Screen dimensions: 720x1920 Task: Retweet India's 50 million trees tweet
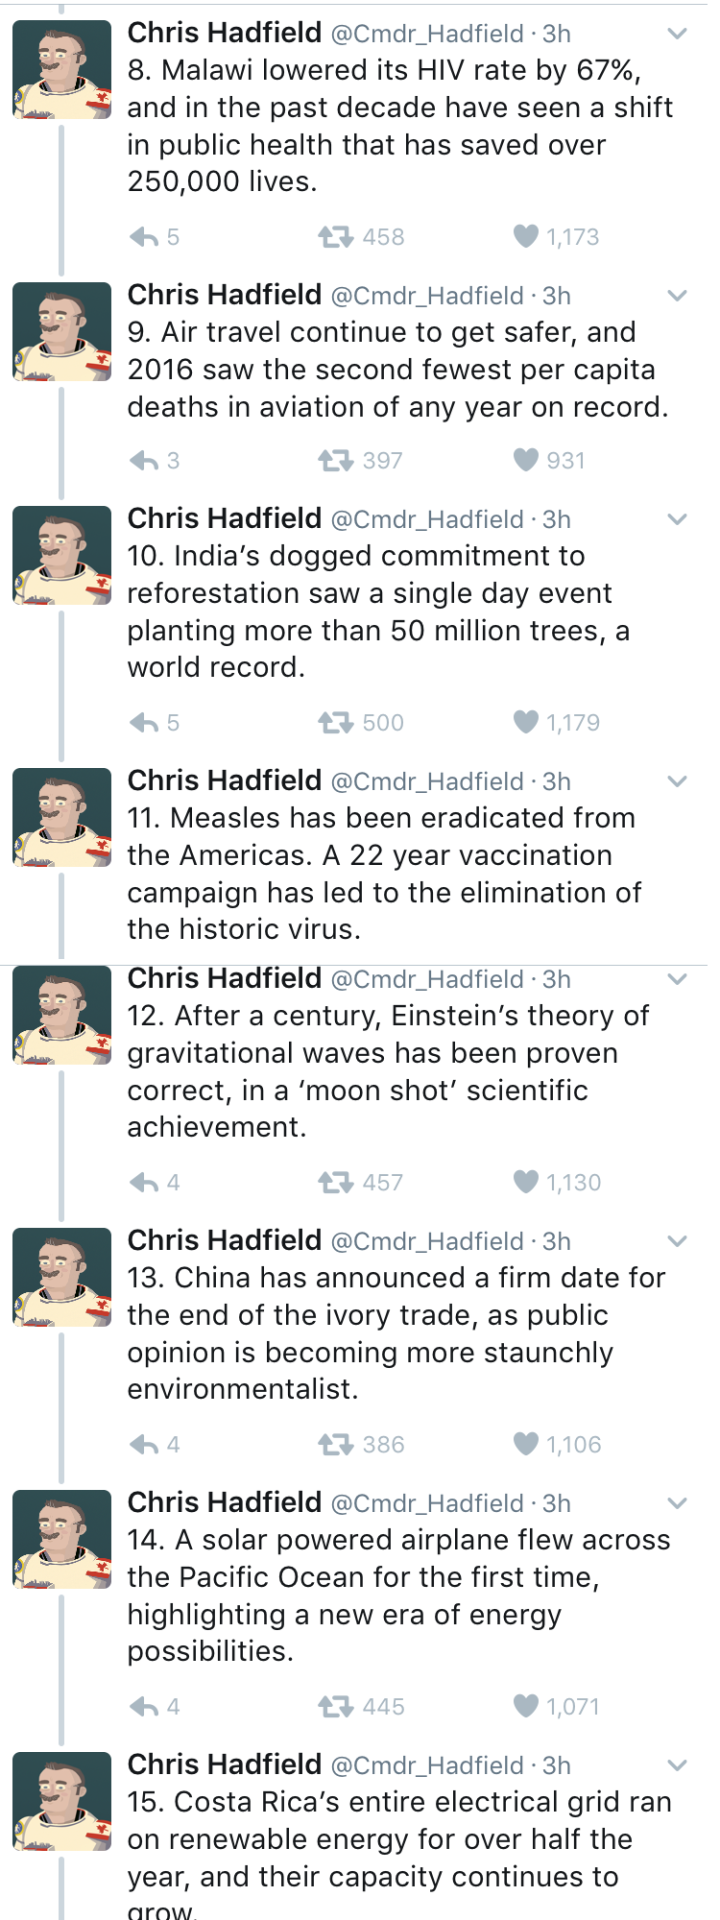336,723
